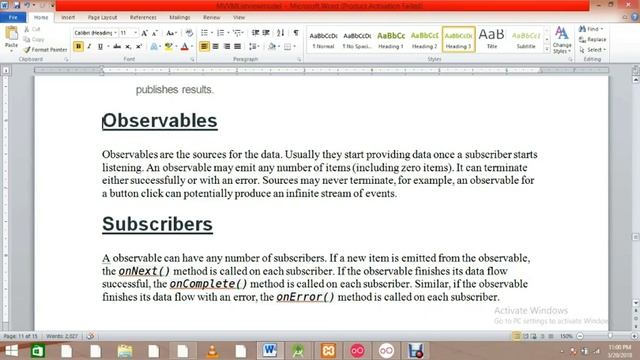
Task: Apply superscript formatting
Action: point(139,47)
